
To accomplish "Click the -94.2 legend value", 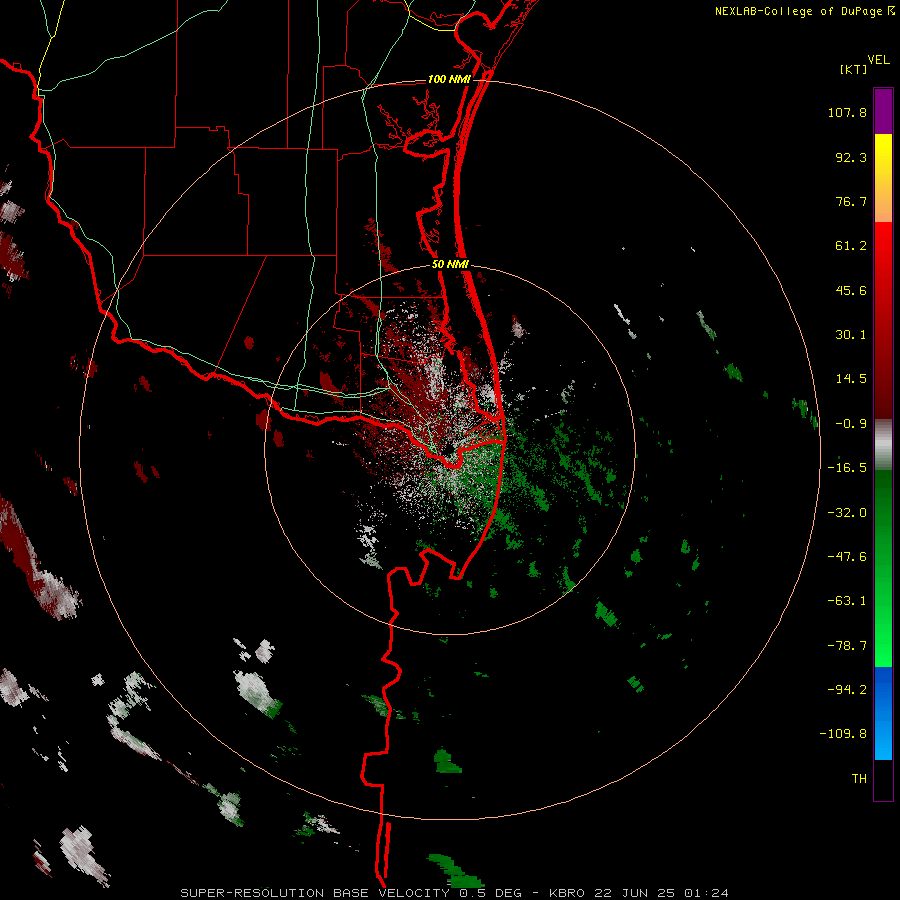I will 847,690.
